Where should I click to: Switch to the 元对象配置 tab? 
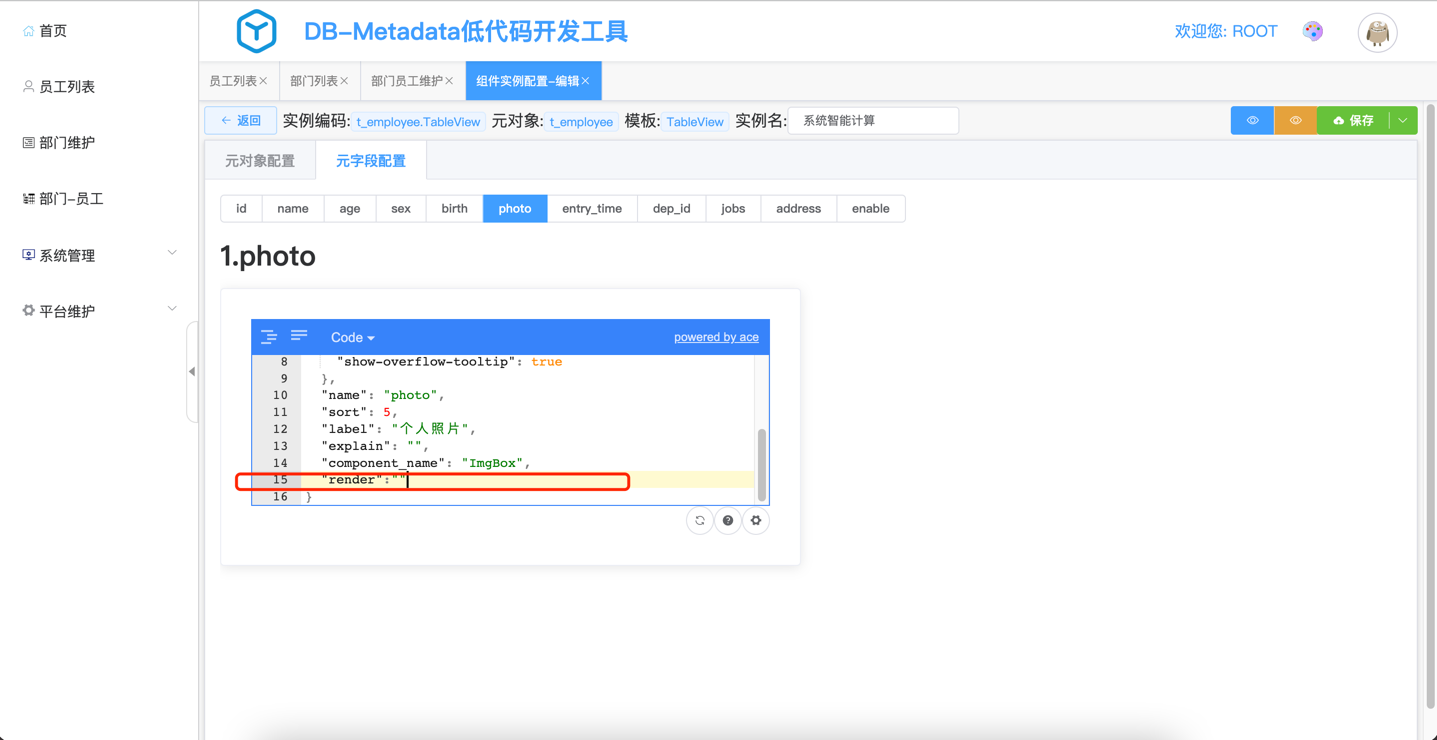260,161
